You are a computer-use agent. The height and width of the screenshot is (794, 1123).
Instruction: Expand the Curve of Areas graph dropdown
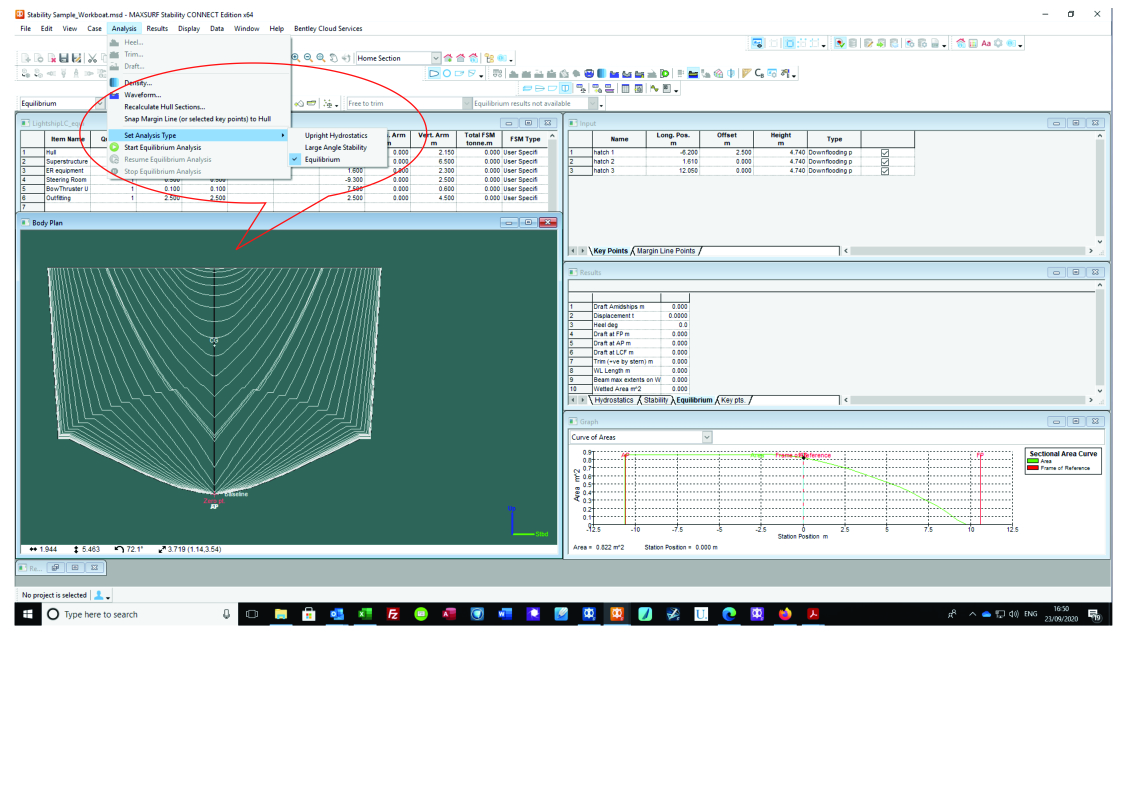(x=707, y=437)
